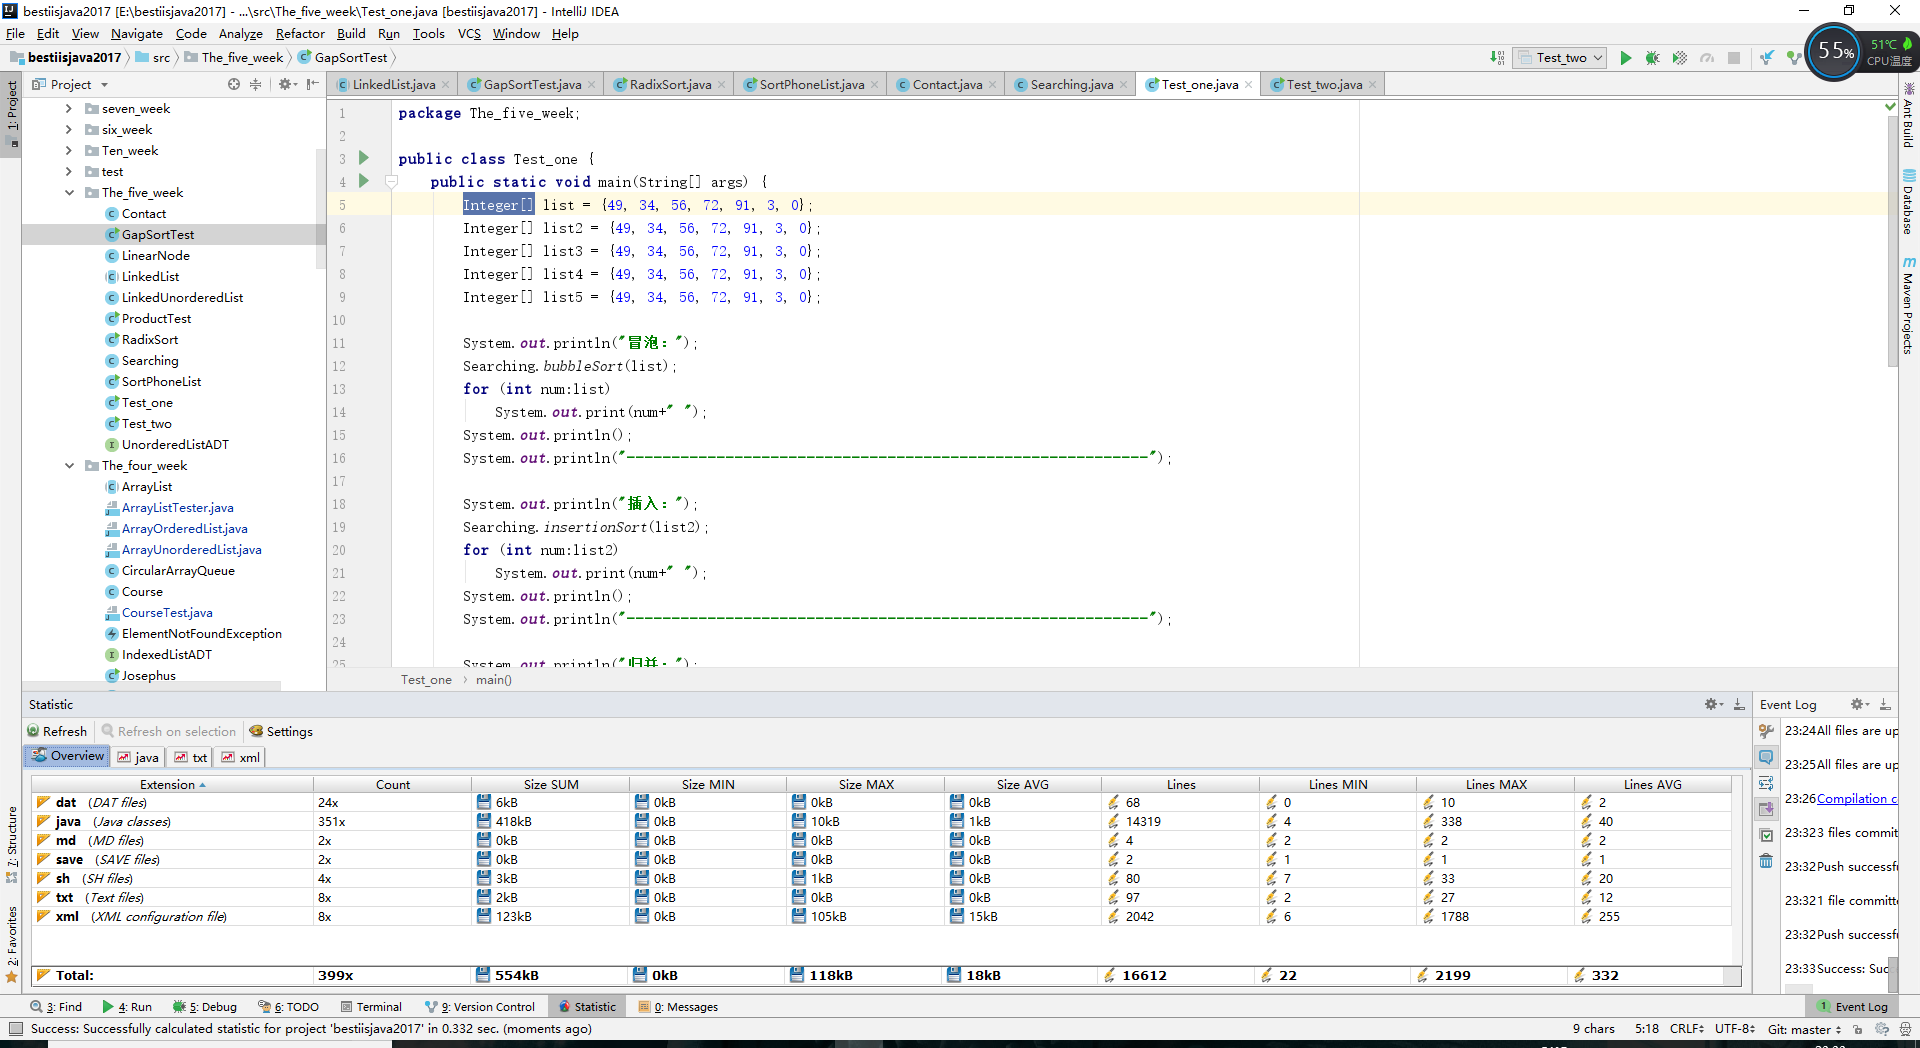Open Settings in the Statistic toolbar
Image resolution: width=1920 pixels, height=1048 pixels.
point(281,731)
